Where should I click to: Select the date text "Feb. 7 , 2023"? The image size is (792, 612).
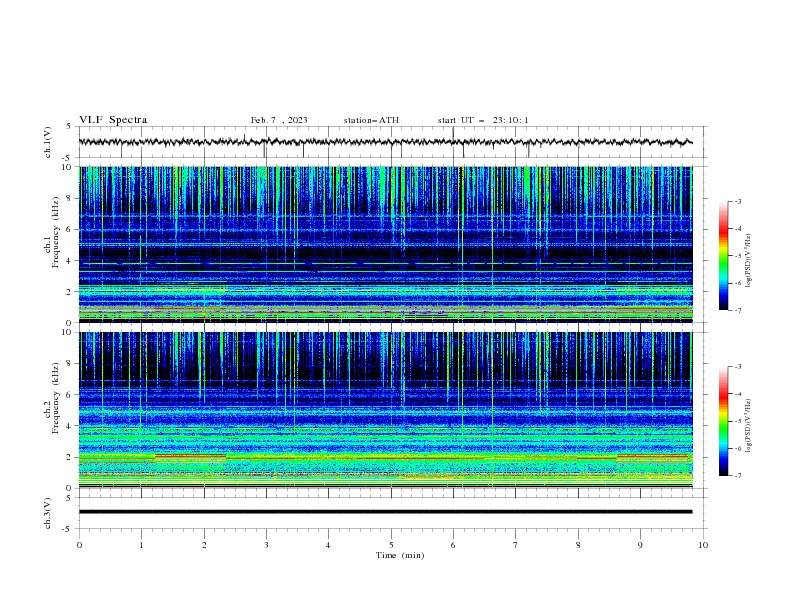[x=279, y=120]
